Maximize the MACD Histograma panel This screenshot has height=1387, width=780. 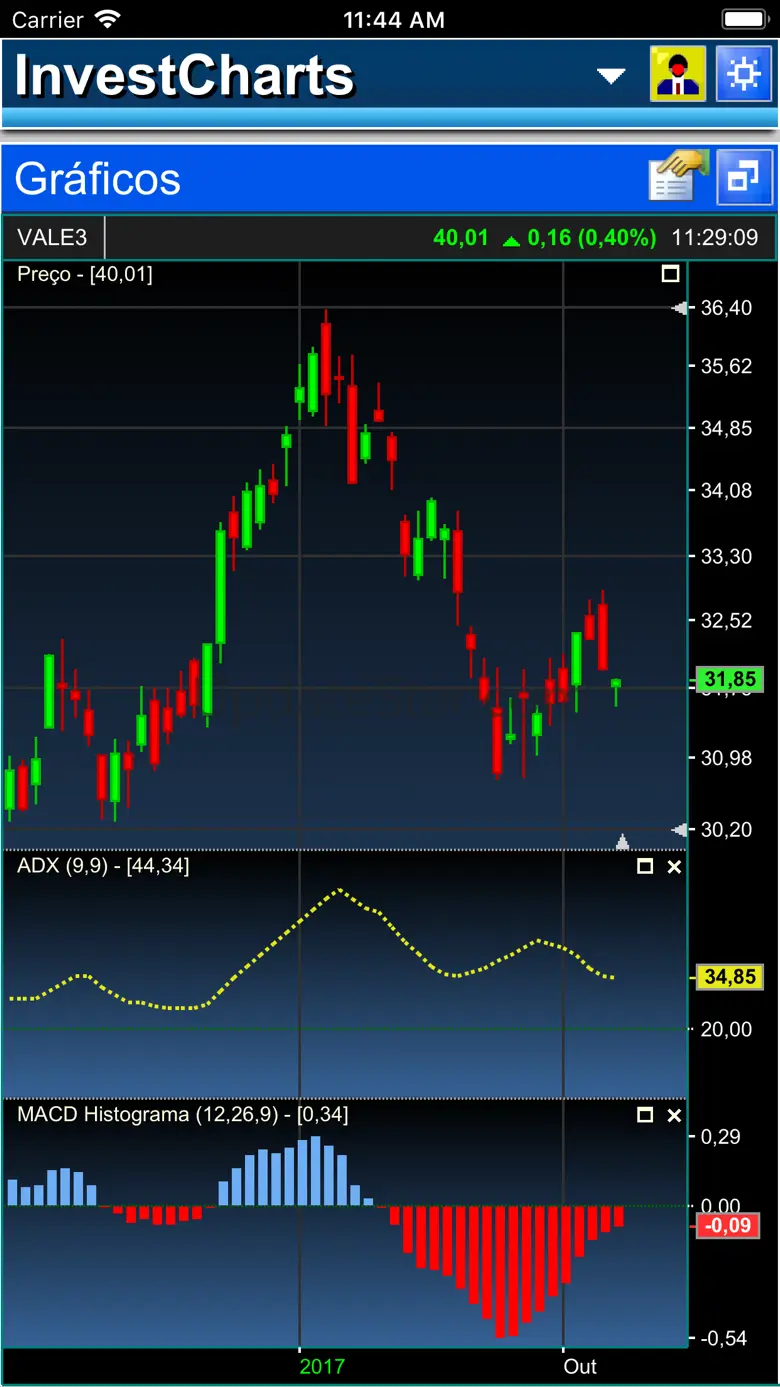point(645,1115)
